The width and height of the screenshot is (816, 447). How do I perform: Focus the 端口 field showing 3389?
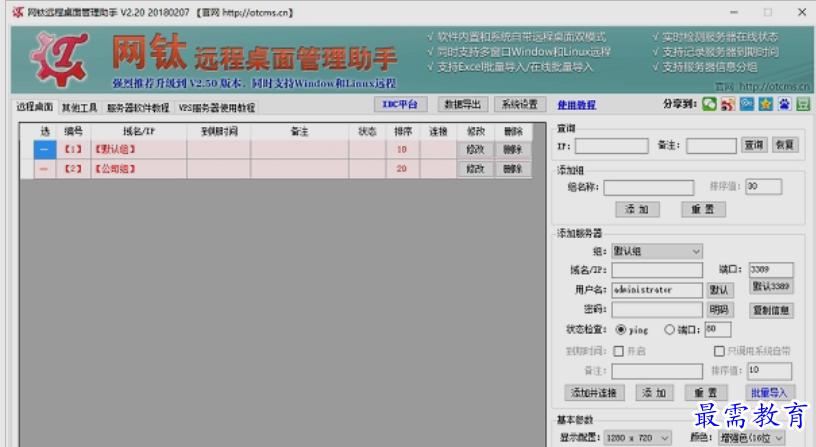click(771, 270)
